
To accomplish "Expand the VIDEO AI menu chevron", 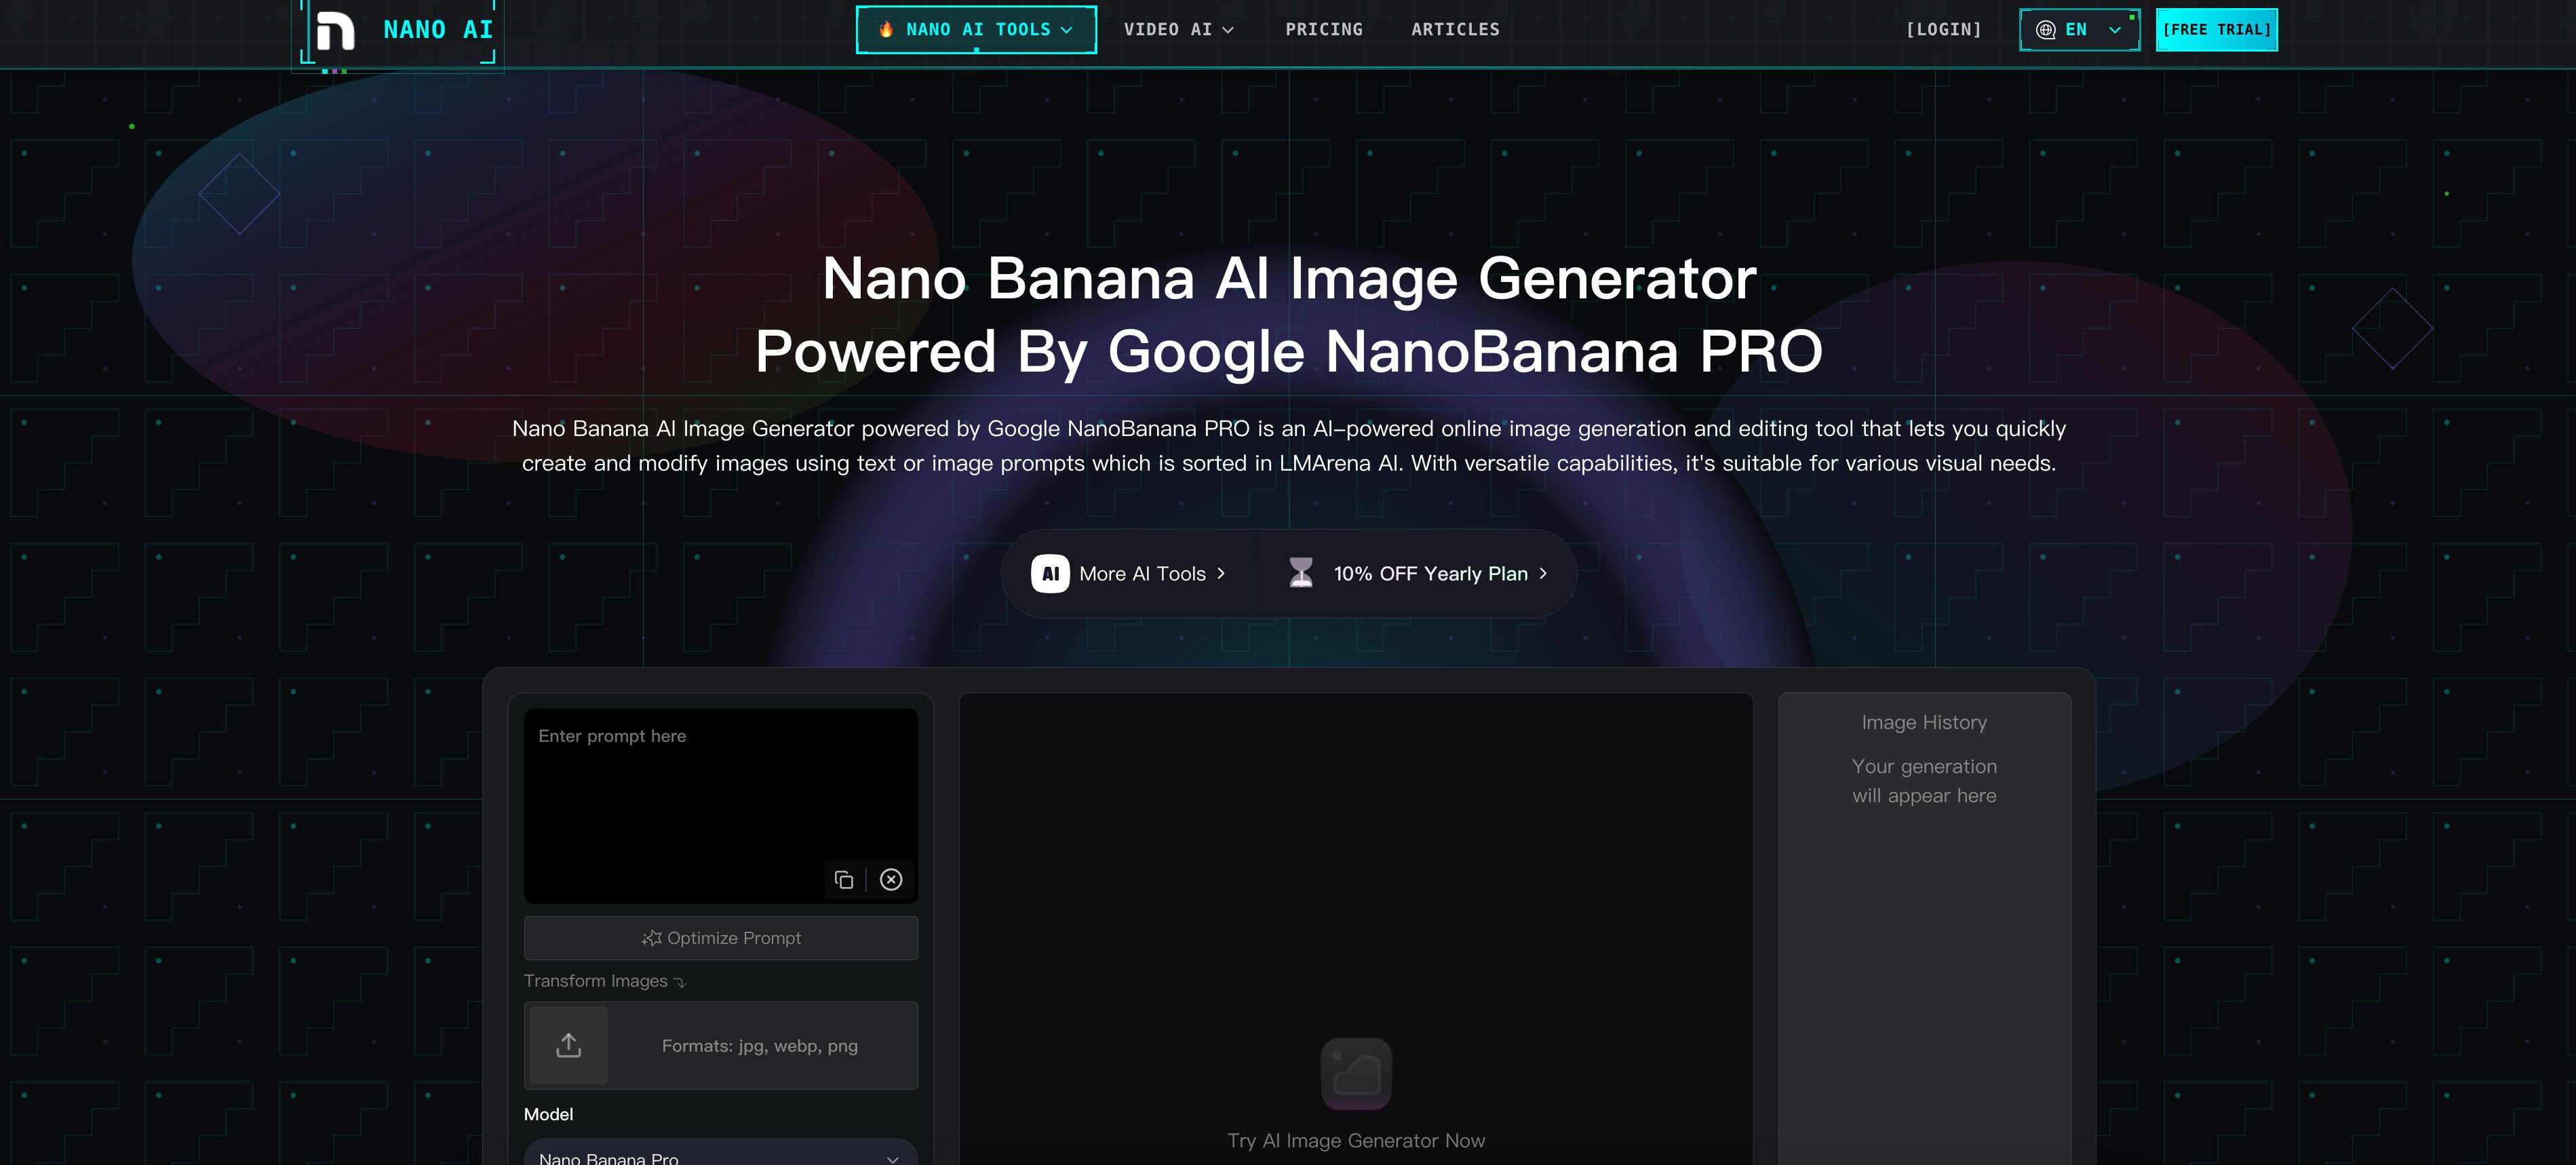I will (1228, 30).
